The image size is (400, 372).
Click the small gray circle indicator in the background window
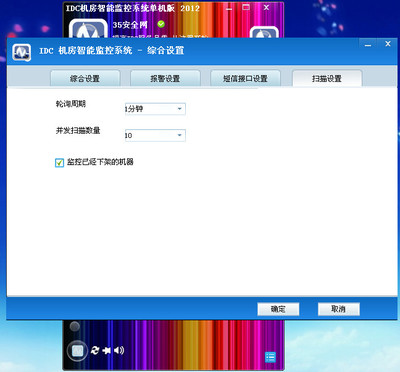click(x=75, y=326)
